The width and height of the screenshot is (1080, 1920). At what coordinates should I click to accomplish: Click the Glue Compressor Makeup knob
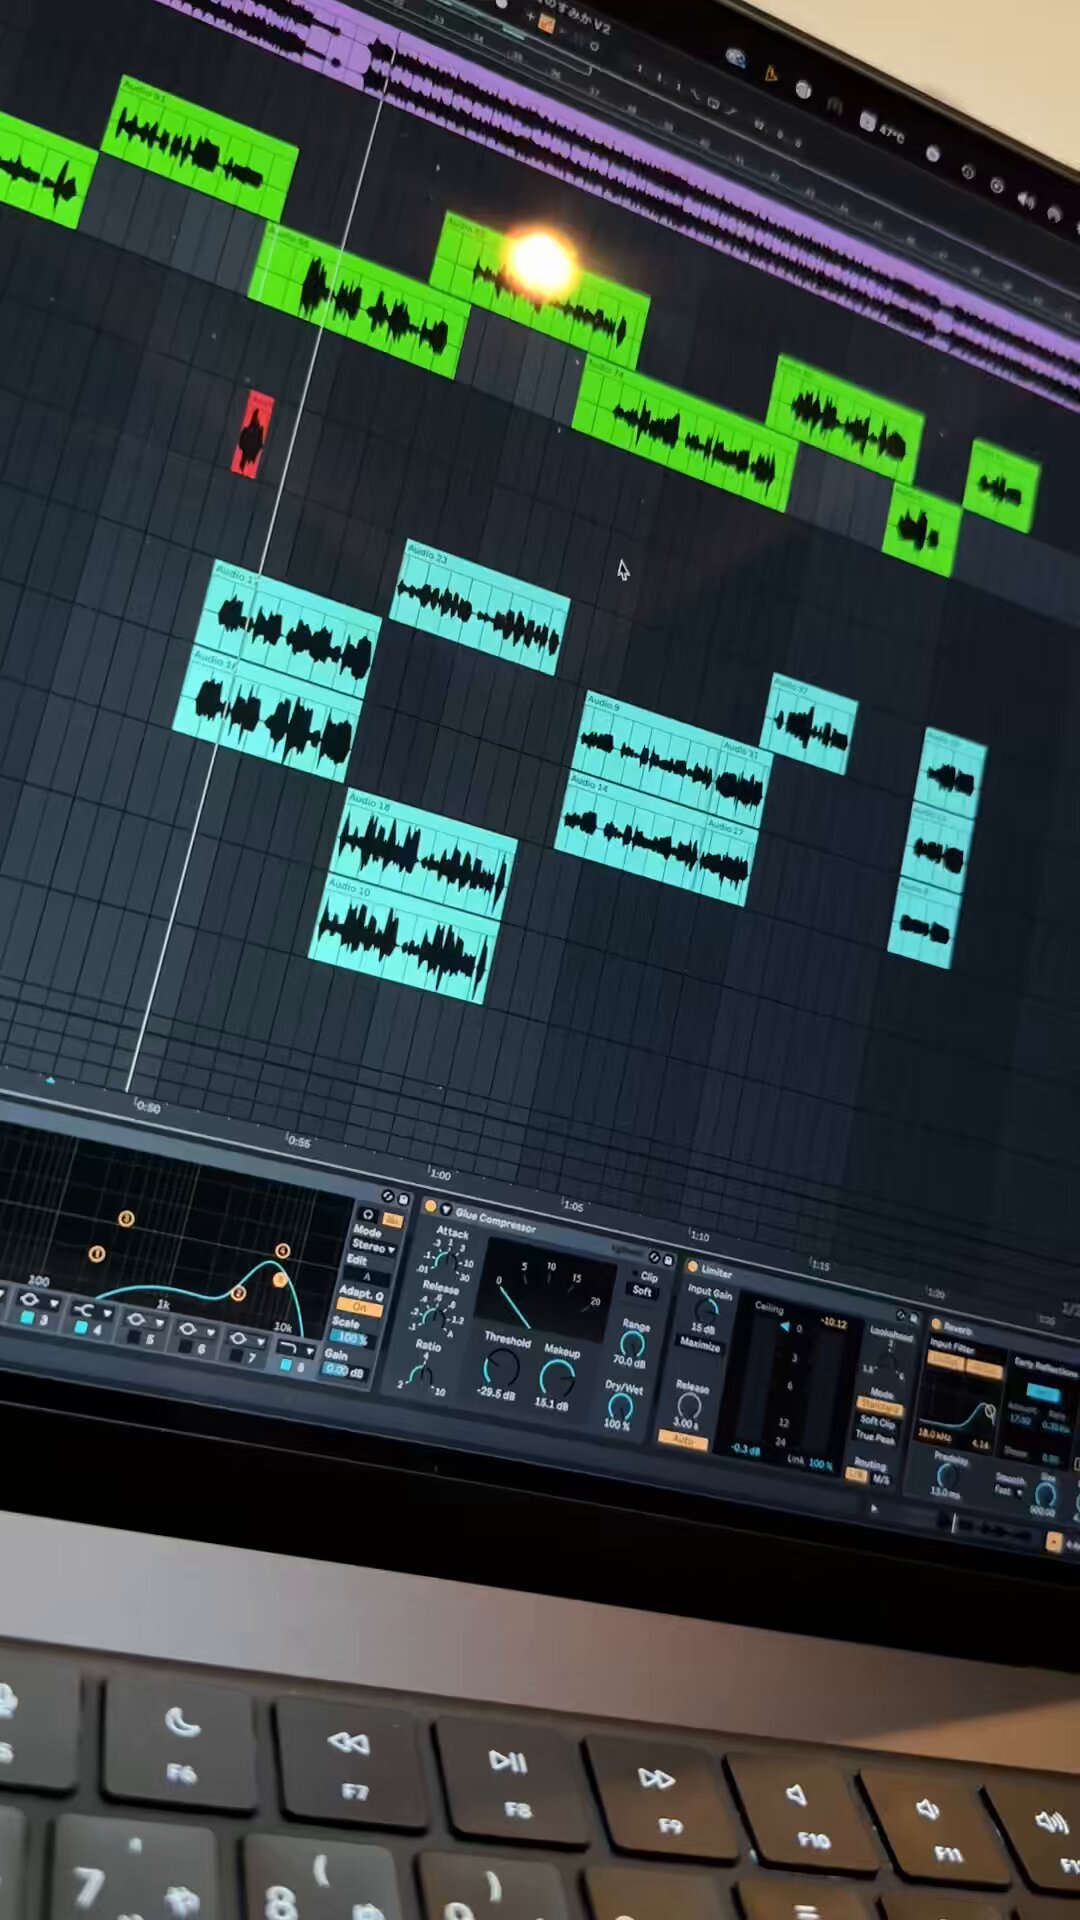point(557,1378)
